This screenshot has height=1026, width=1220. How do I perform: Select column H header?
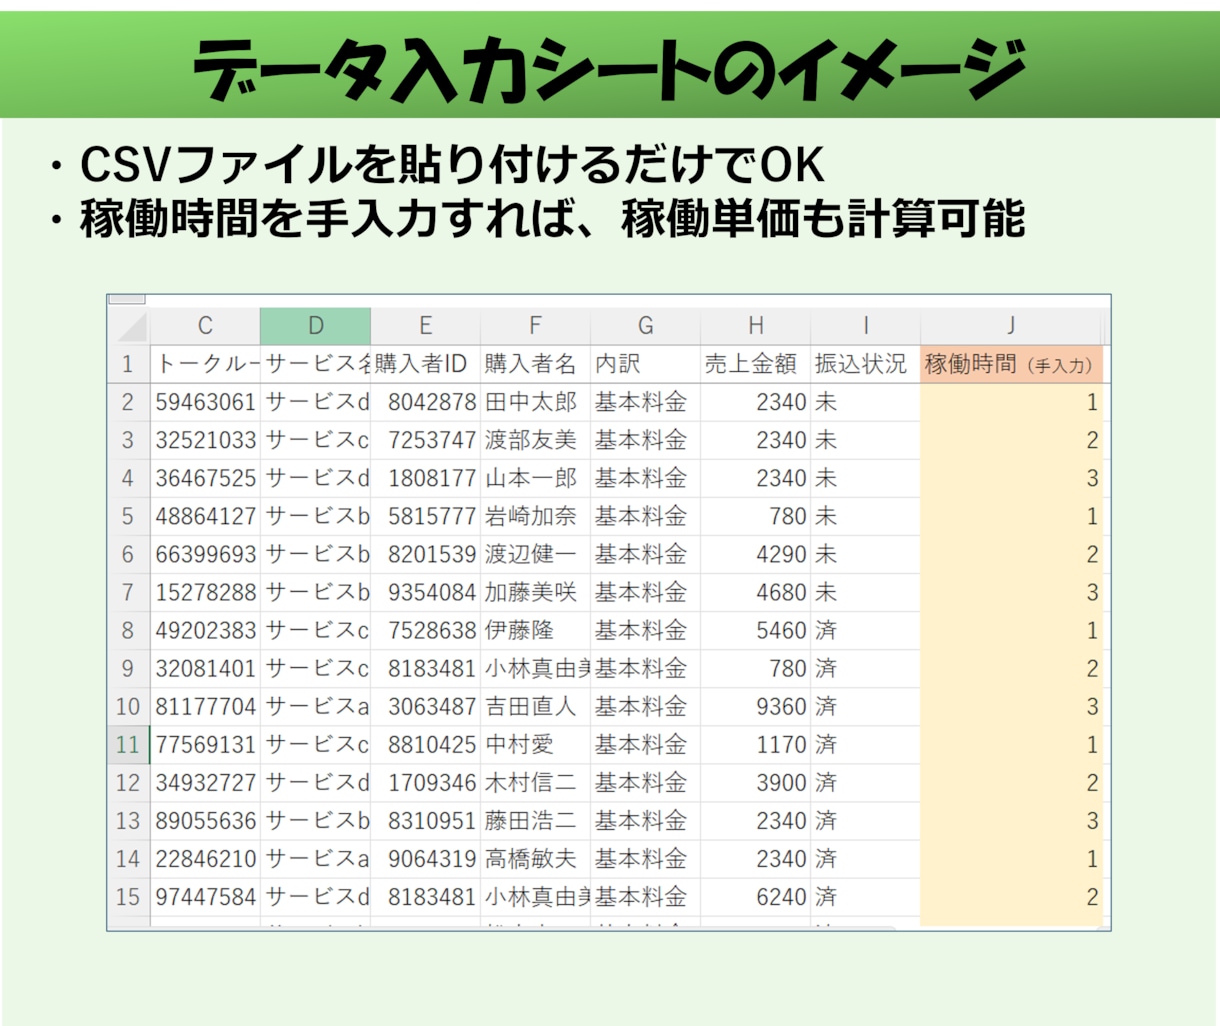755,326
